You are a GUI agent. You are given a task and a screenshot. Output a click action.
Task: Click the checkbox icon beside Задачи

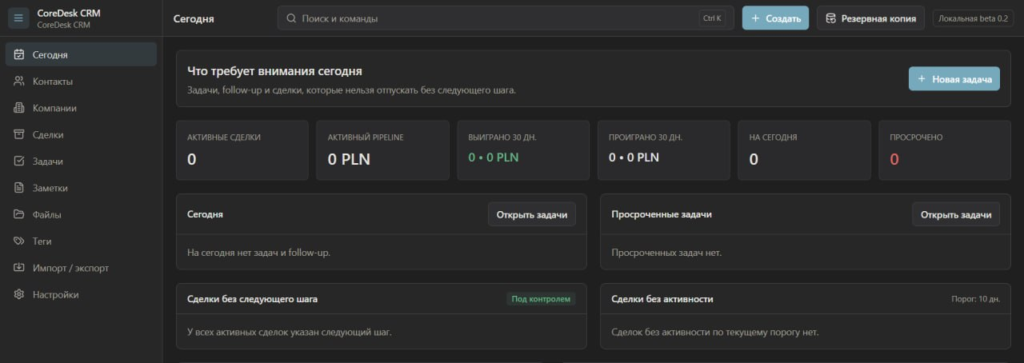[x=19, y=161]
